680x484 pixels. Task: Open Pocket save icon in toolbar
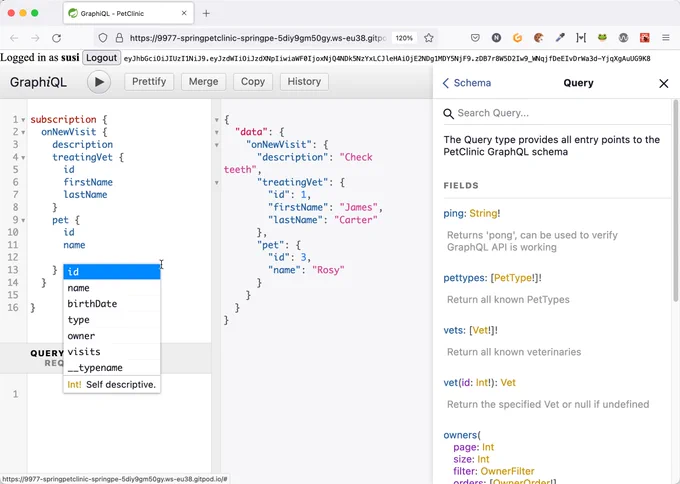click(x=475, y=38)
